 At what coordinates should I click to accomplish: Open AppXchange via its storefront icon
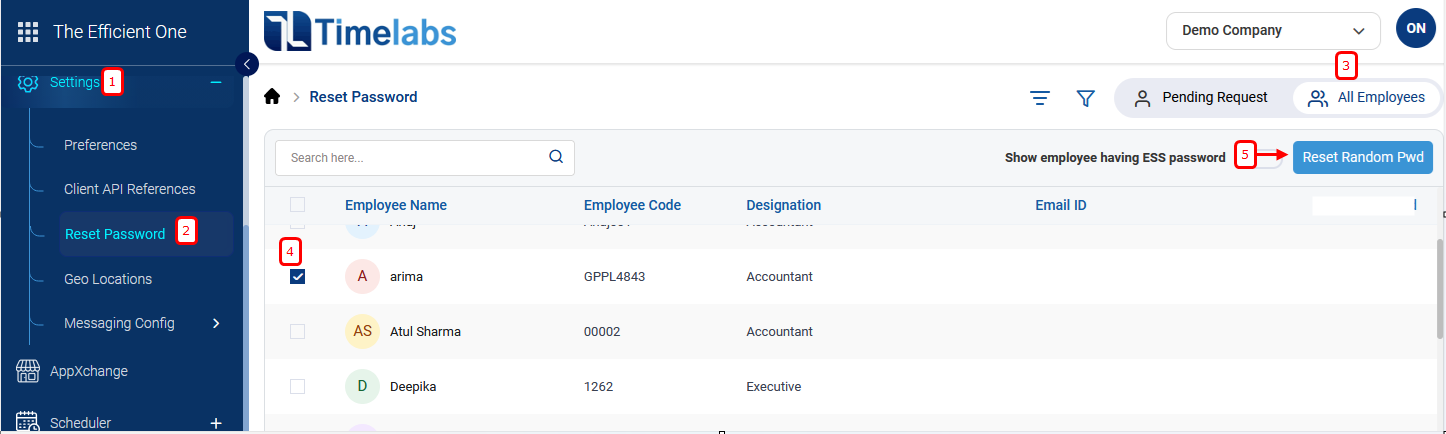[28, 371]
